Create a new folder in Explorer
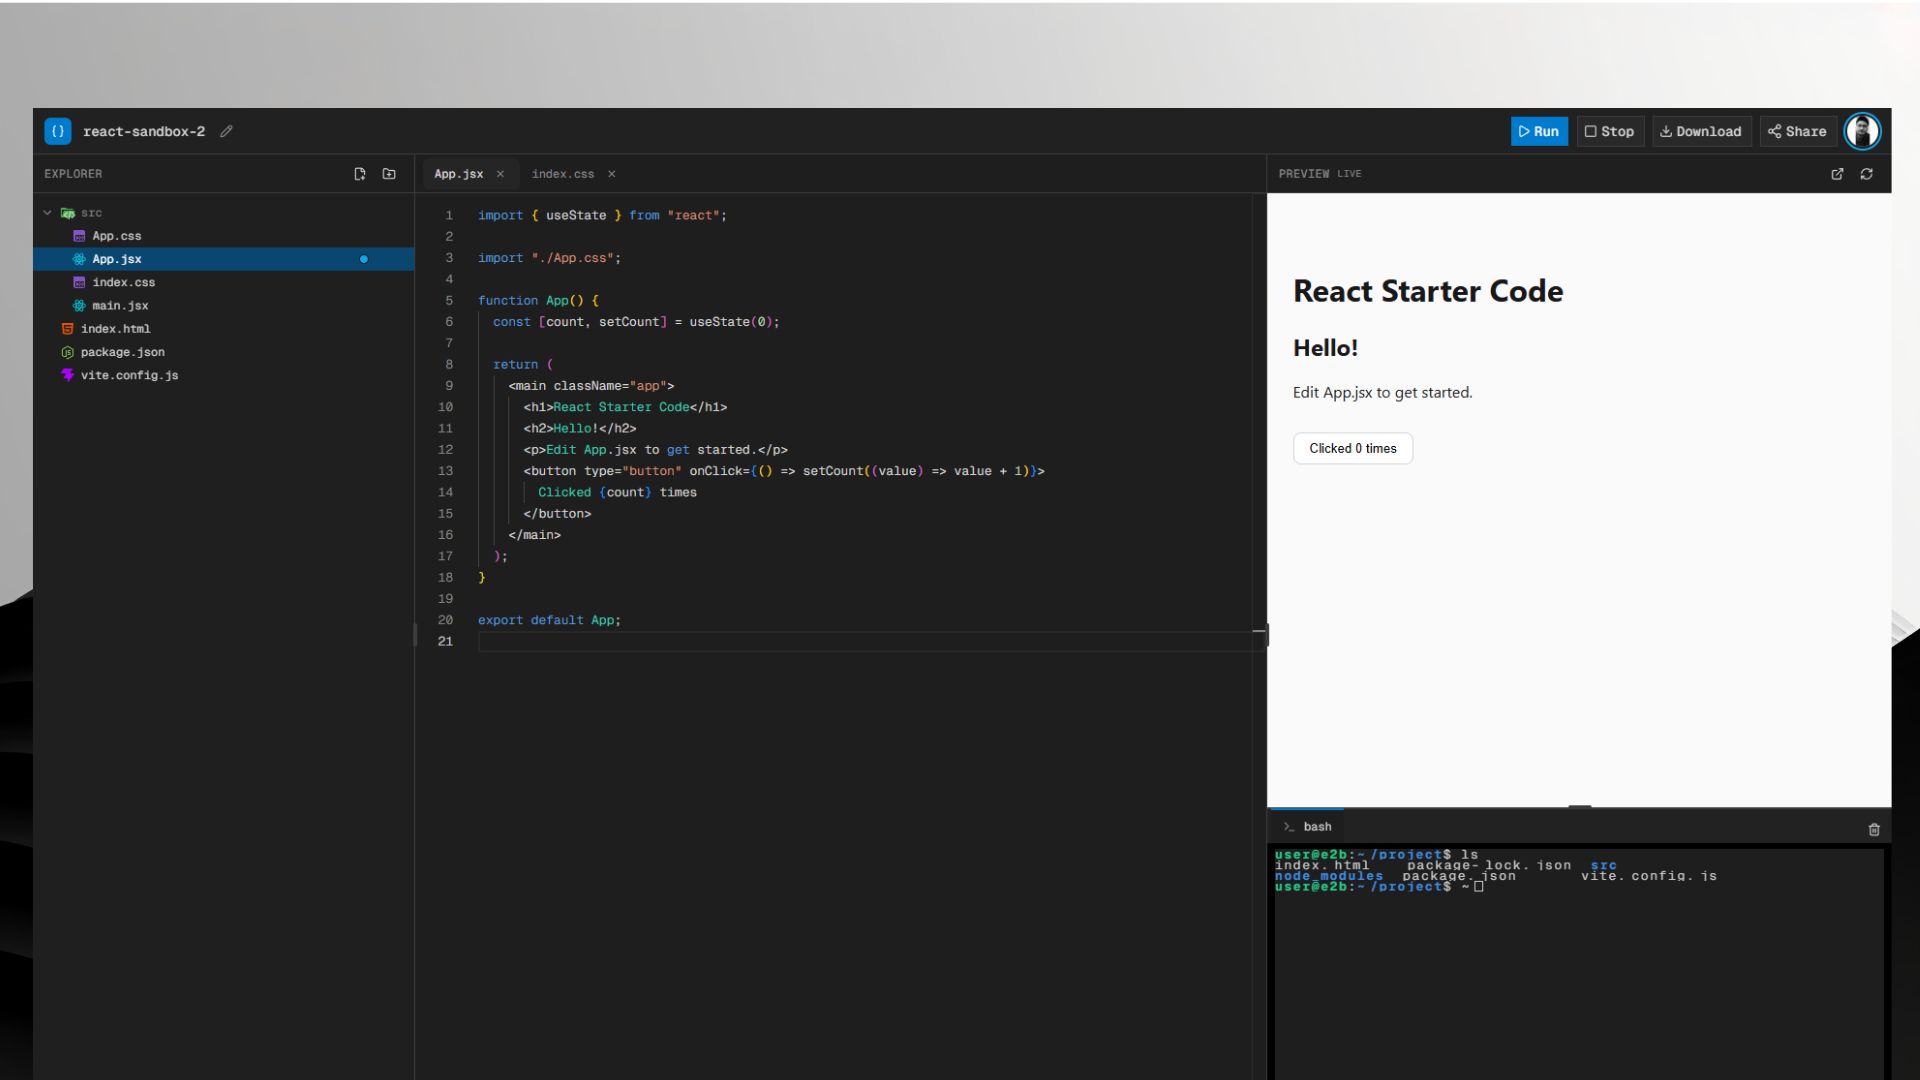 [x=389, y=174]
